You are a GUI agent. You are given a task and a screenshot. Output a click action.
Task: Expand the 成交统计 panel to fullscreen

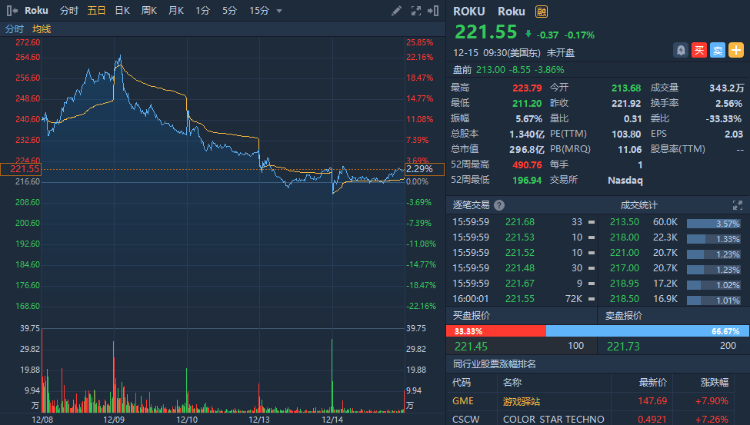click(x=737, y=205)
